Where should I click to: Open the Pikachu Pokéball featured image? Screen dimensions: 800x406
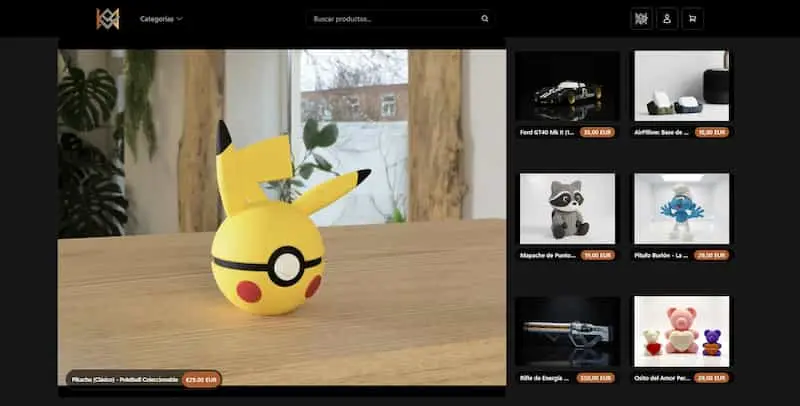(x=282, y=217)
